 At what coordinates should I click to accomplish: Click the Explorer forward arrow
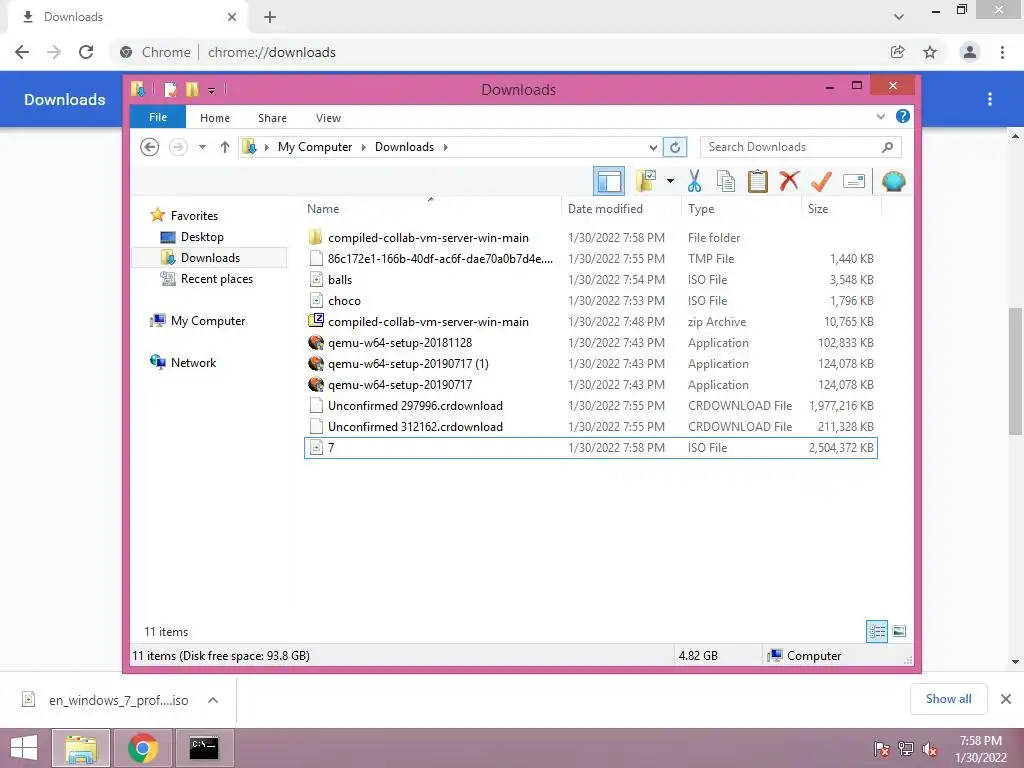click(x=178, y=147)
